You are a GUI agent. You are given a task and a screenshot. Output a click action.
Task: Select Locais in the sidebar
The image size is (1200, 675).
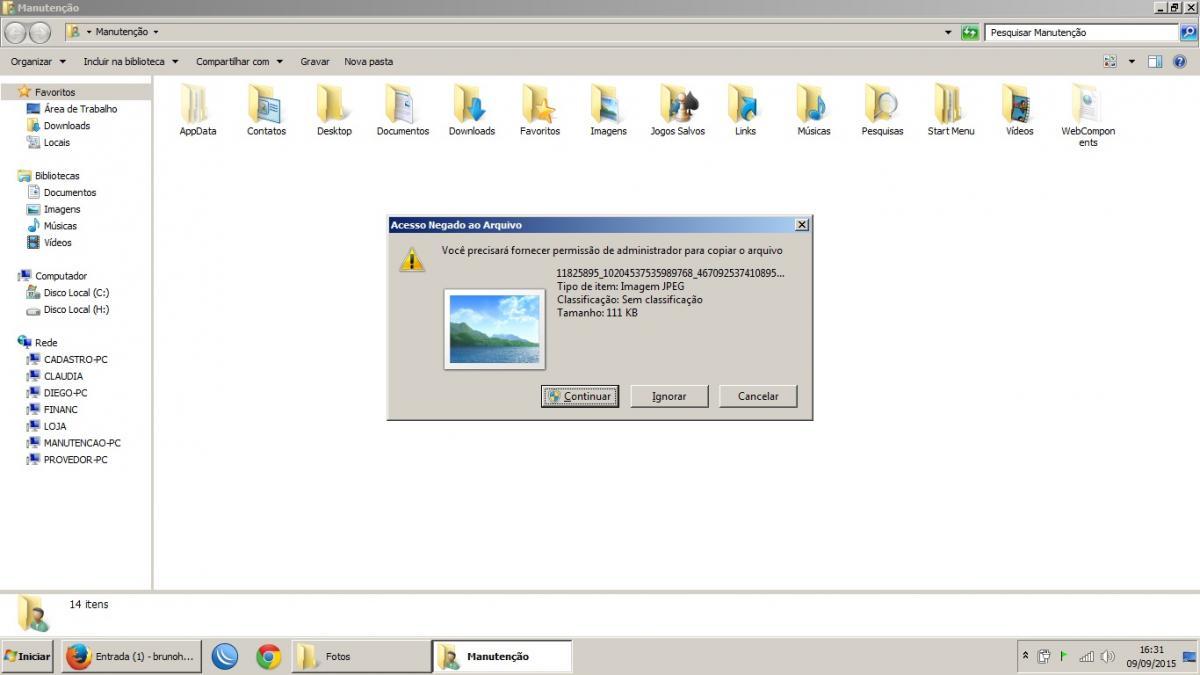pyautogui.click(x=57, y=142)
